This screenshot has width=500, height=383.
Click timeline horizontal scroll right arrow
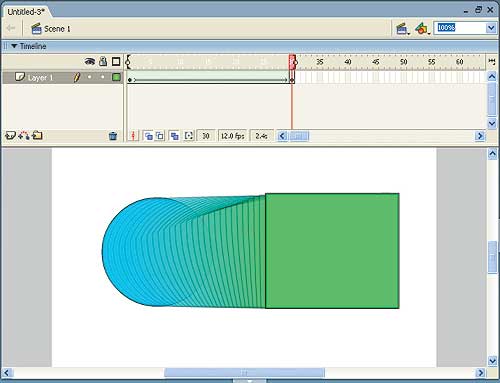(x=480, y=136)
